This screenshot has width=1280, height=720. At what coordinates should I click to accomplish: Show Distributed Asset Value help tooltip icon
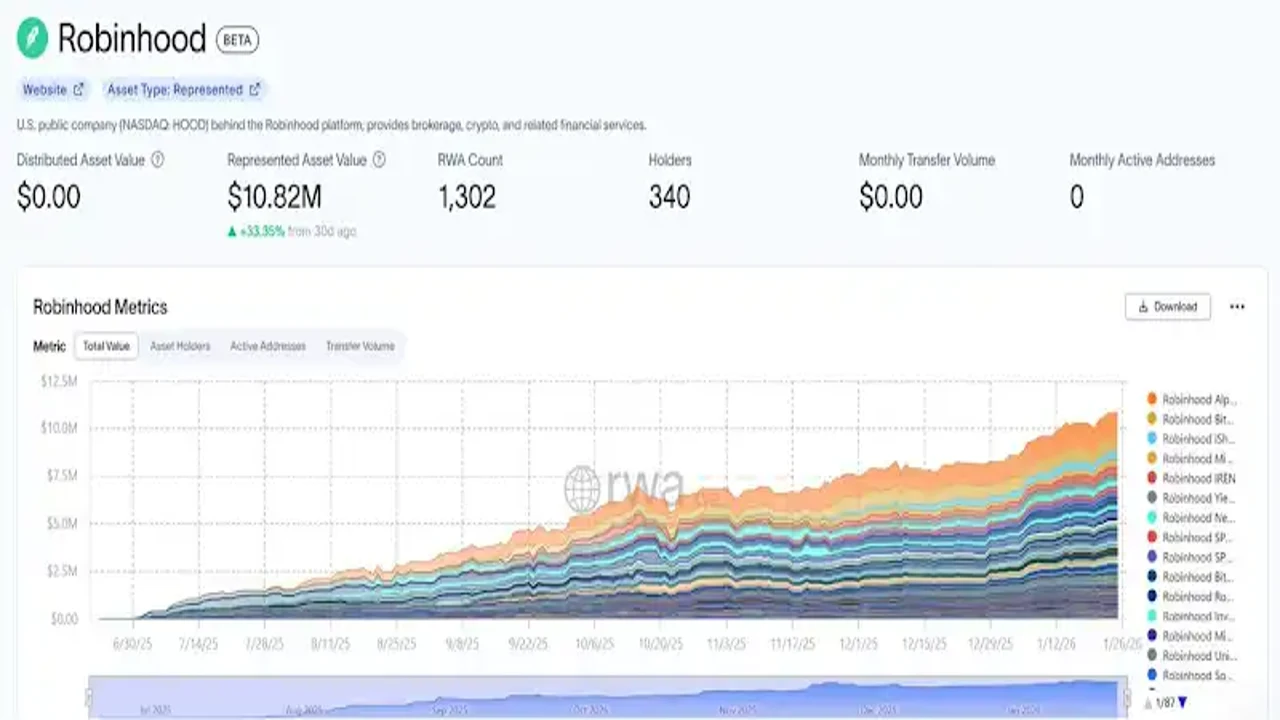point(157,160)
